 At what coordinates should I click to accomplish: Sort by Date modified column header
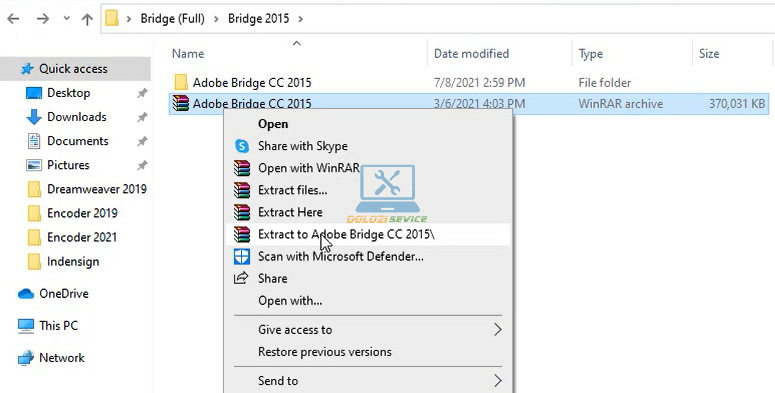pos(471,53)
